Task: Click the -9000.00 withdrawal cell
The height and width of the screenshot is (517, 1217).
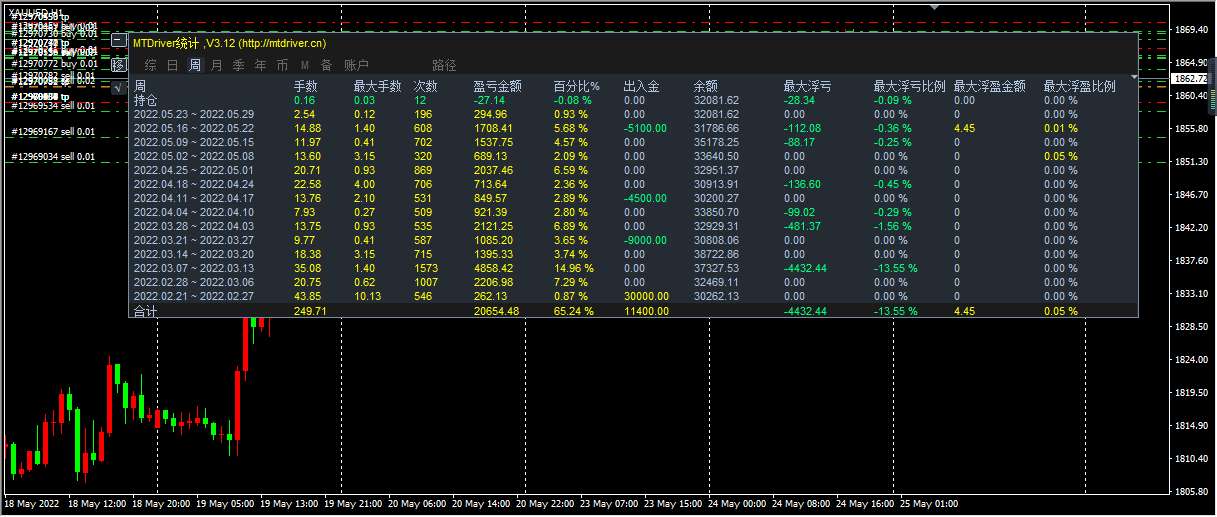Action: (x=646, y=240)
